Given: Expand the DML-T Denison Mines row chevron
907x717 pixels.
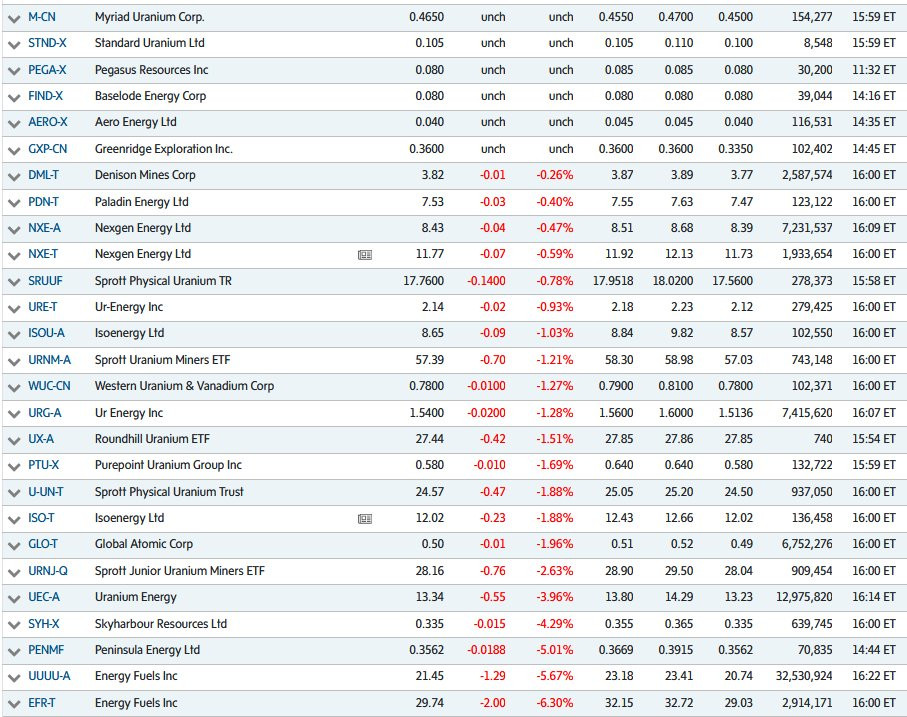Looking at the screenshot, I should coord(14,176).
